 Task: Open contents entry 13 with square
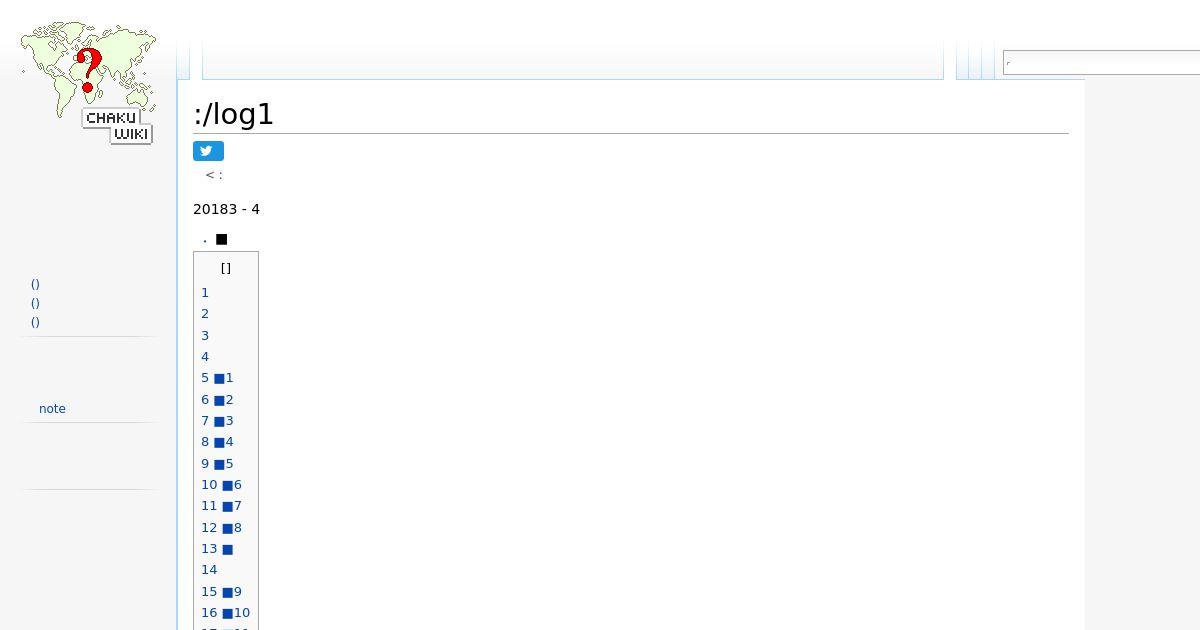[x=217, y=549]
